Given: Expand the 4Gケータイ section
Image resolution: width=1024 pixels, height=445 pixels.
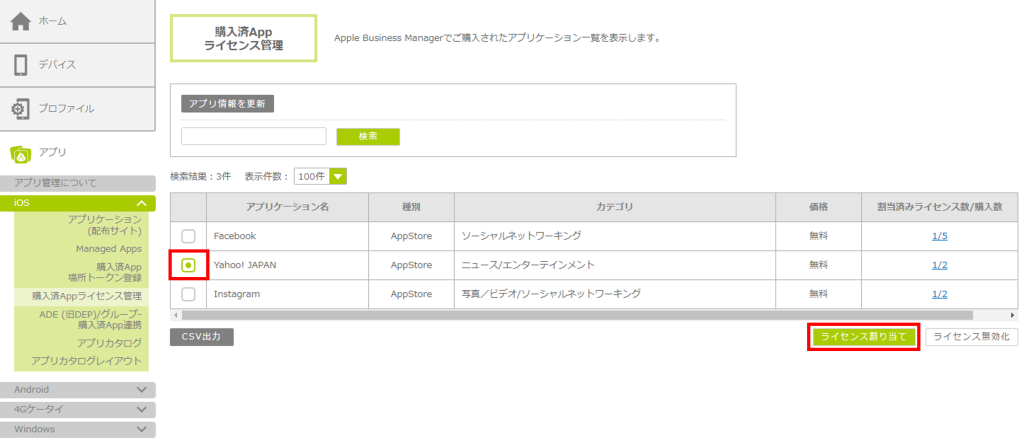Looking at the screenshot, I should pos(141,409).
